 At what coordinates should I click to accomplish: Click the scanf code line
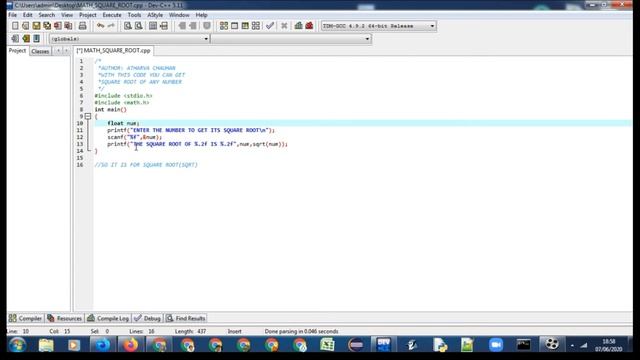pos(135,137)
